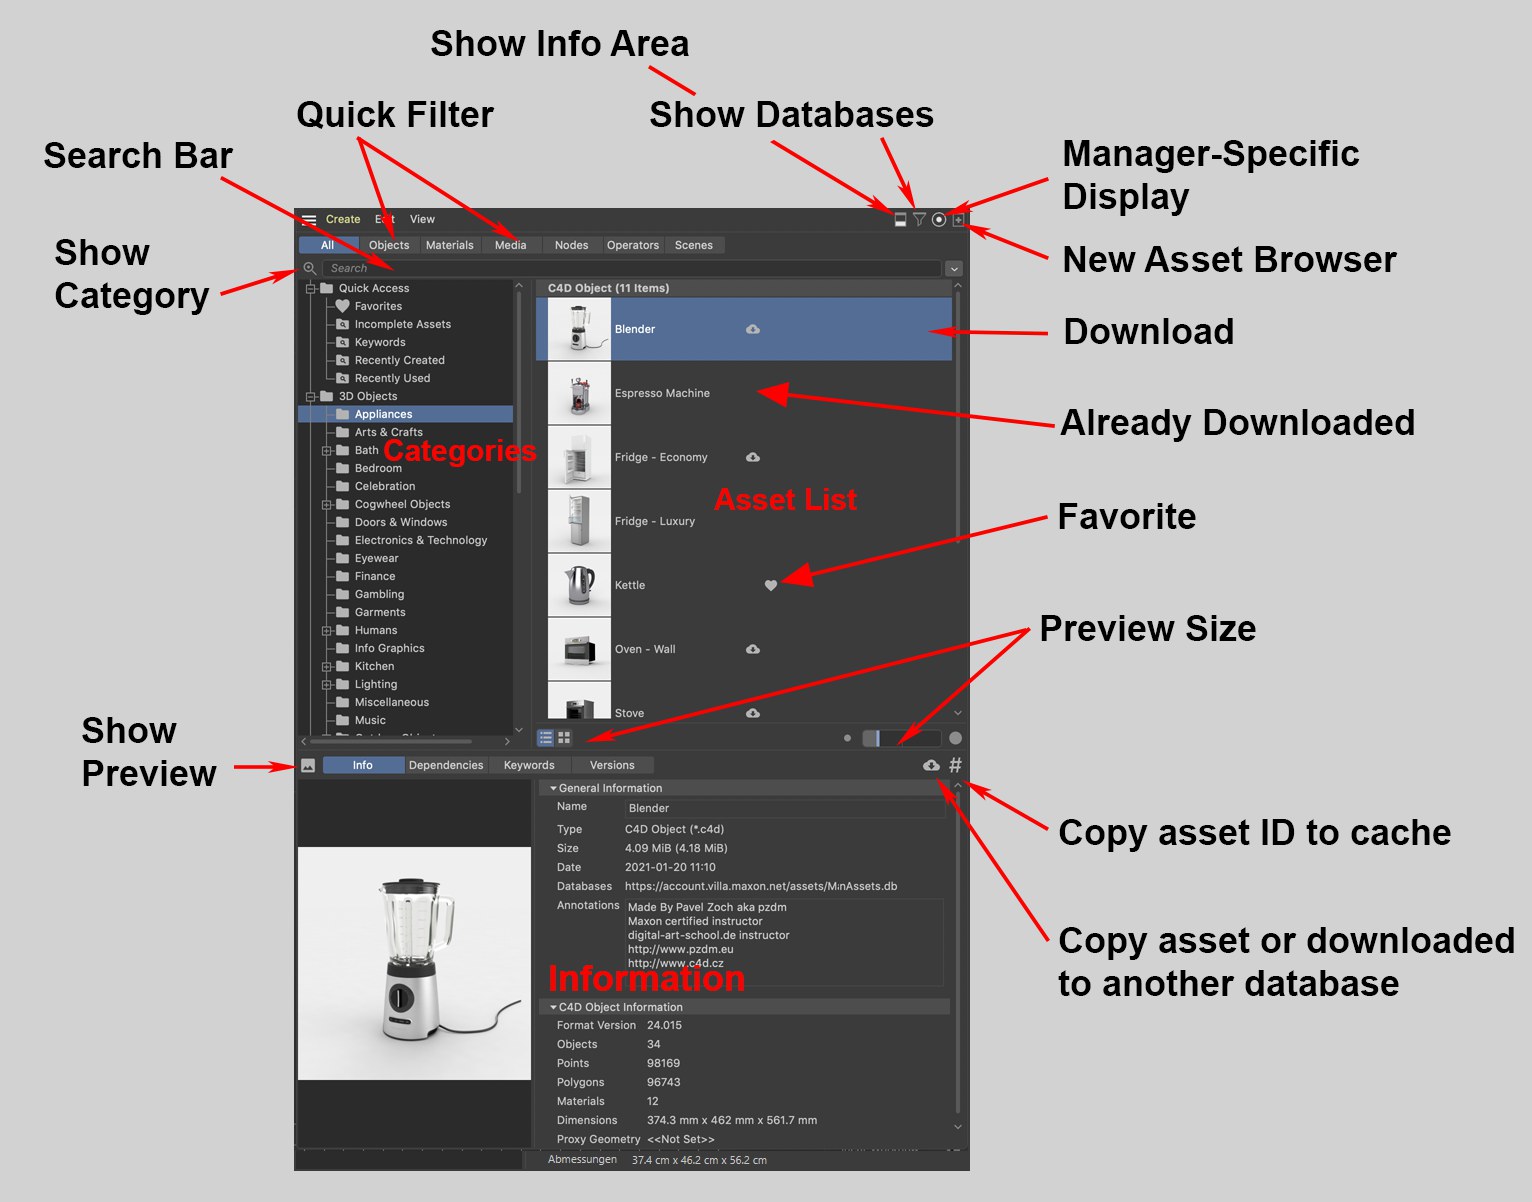This screenshot has height=1202, width=1532.
Task: Select the All quick filter
Action: coord(328,245)
